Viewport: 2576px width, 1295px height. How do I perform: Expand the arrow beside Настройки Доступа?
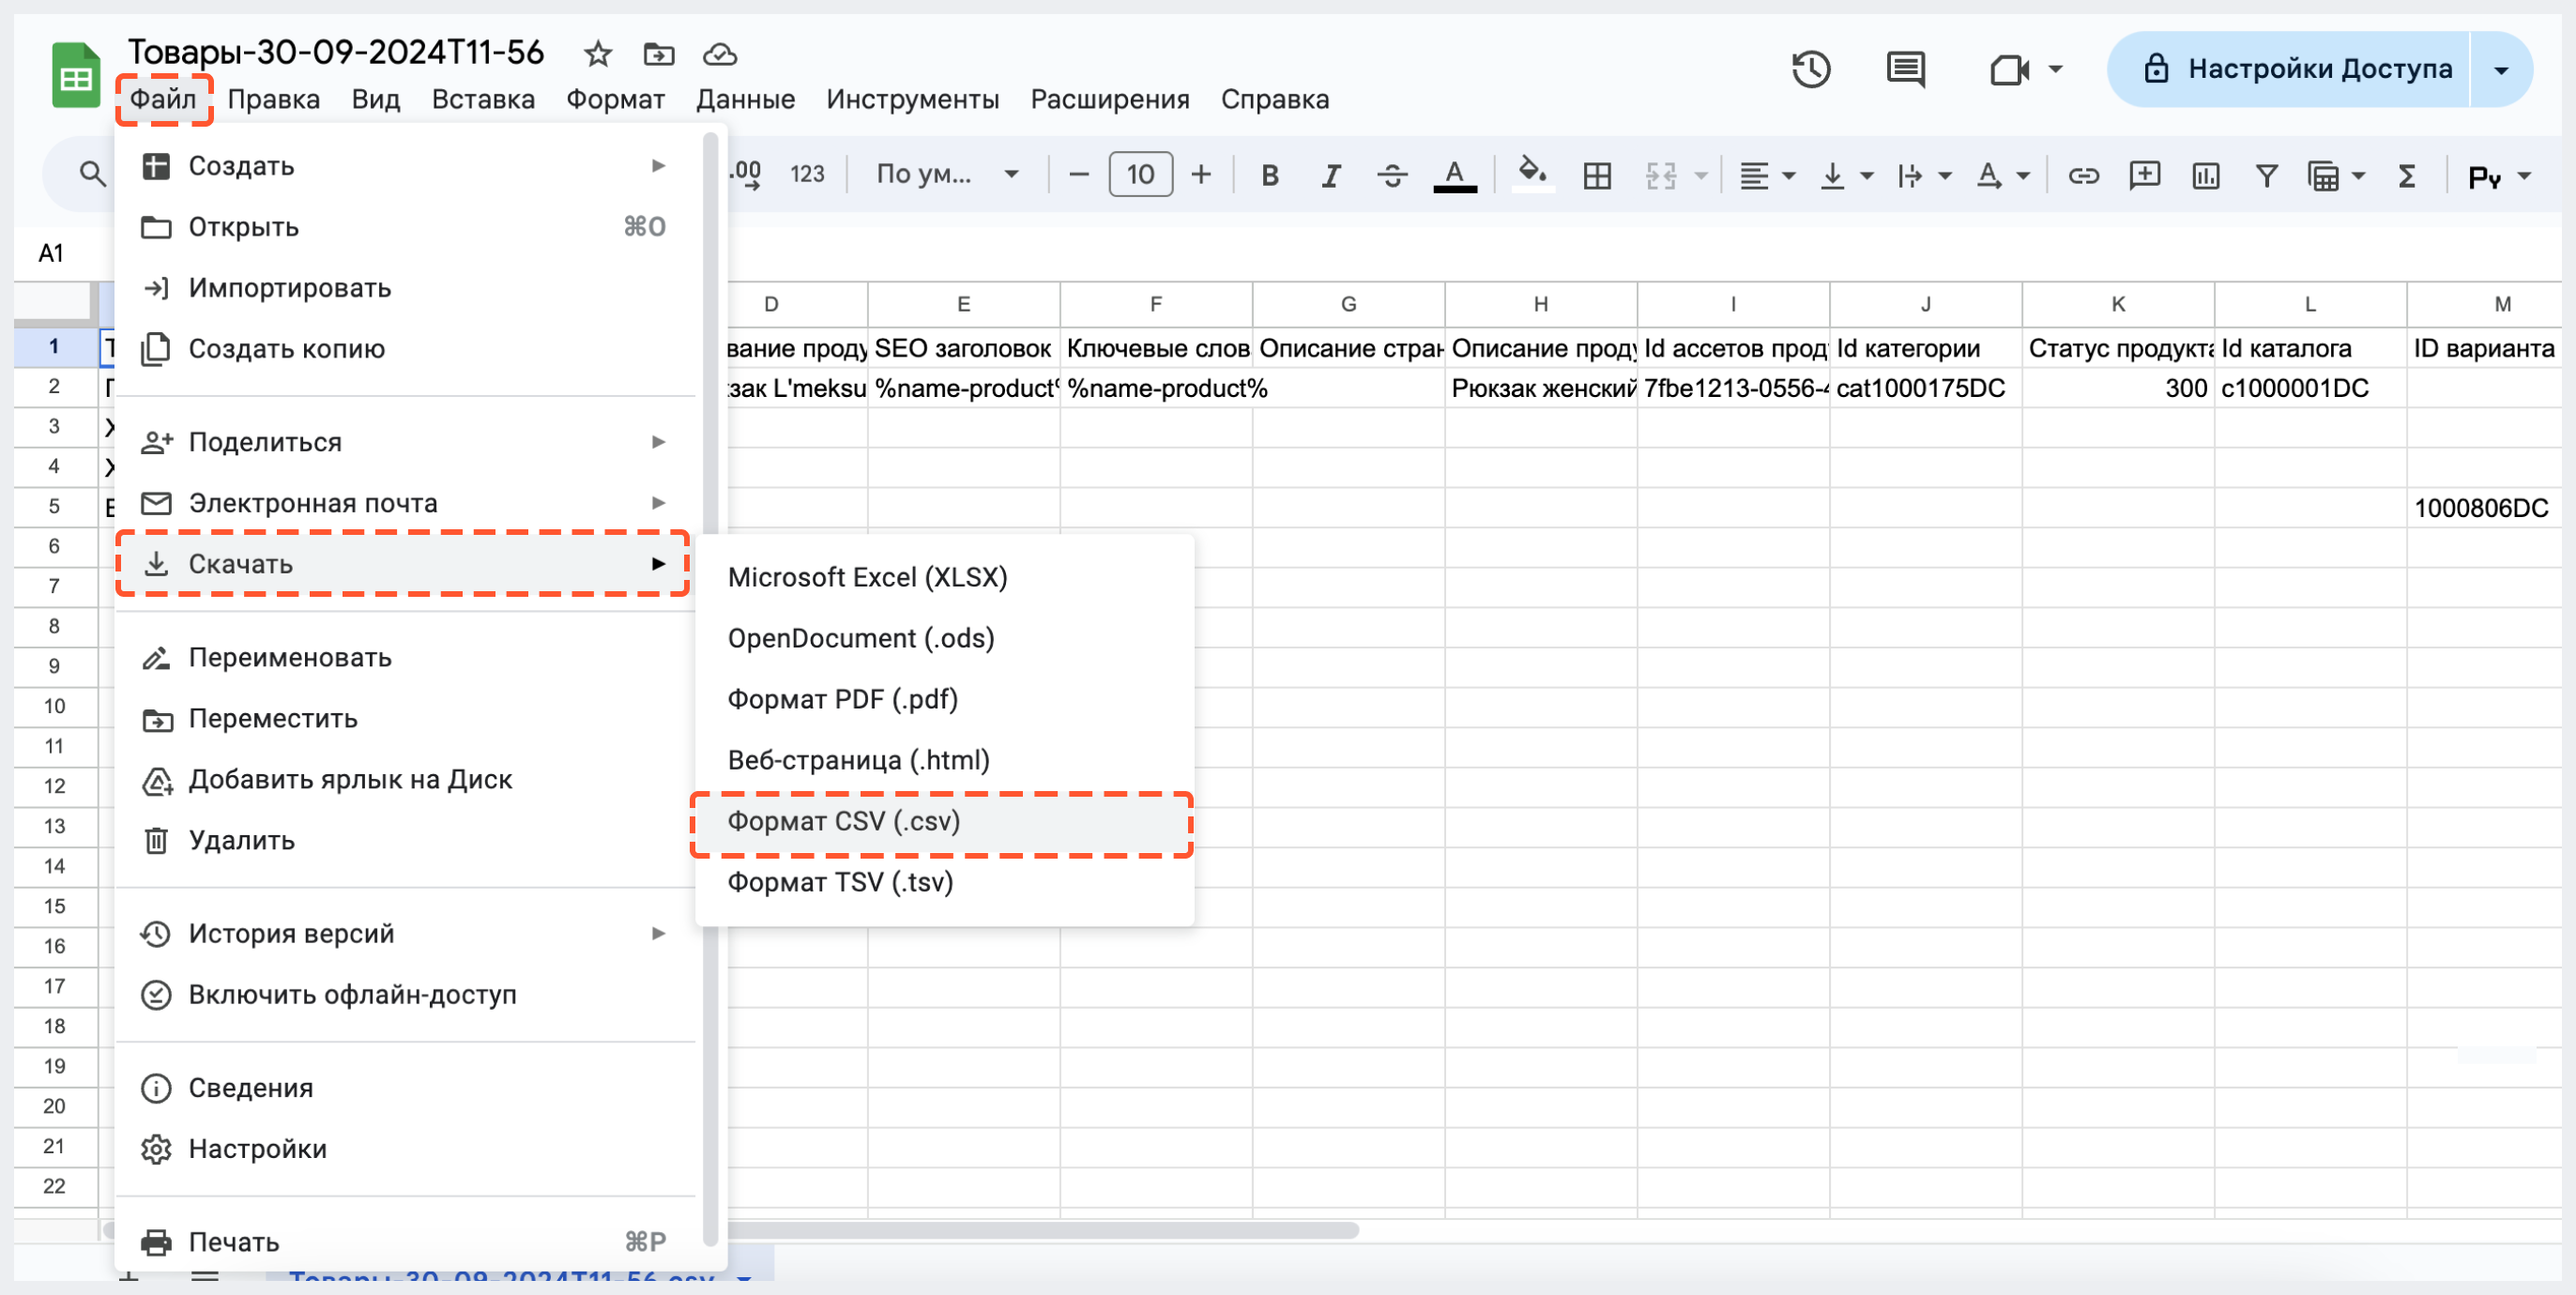click(2501, 70)
